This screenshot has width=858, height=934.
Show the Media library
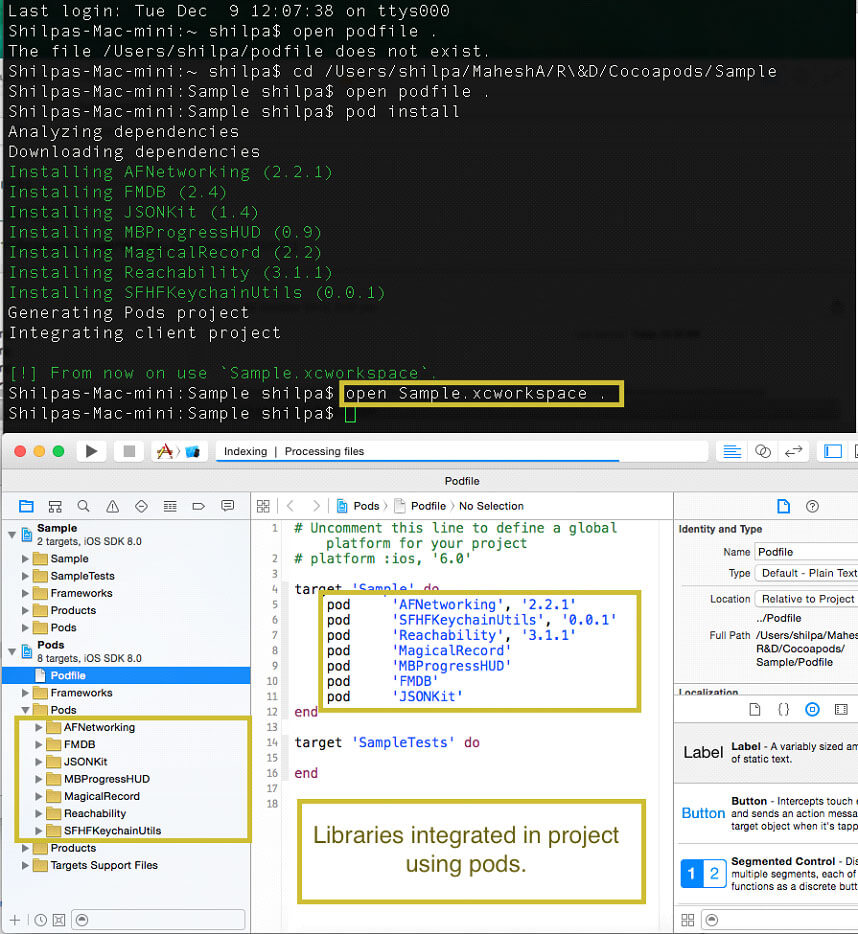841,709
